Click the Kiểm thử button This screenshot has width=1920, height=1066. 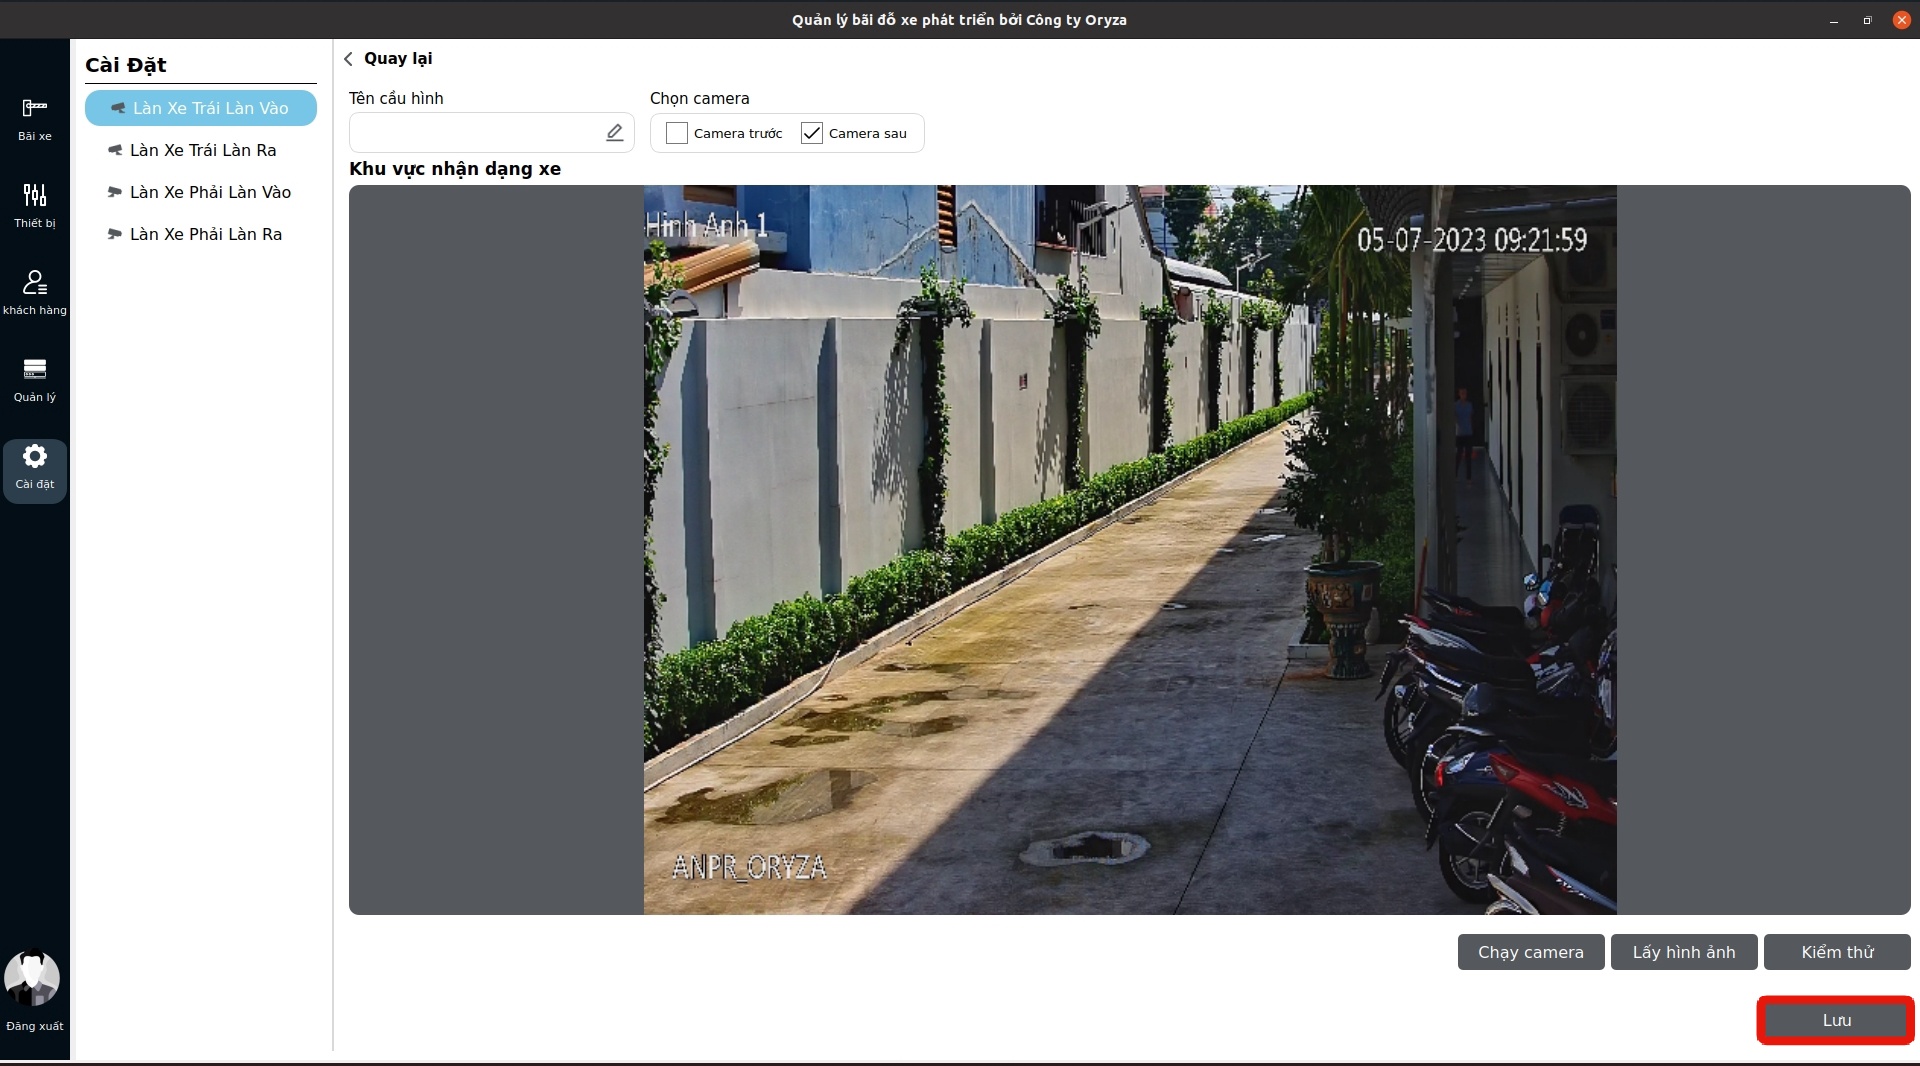(1837, 952)
